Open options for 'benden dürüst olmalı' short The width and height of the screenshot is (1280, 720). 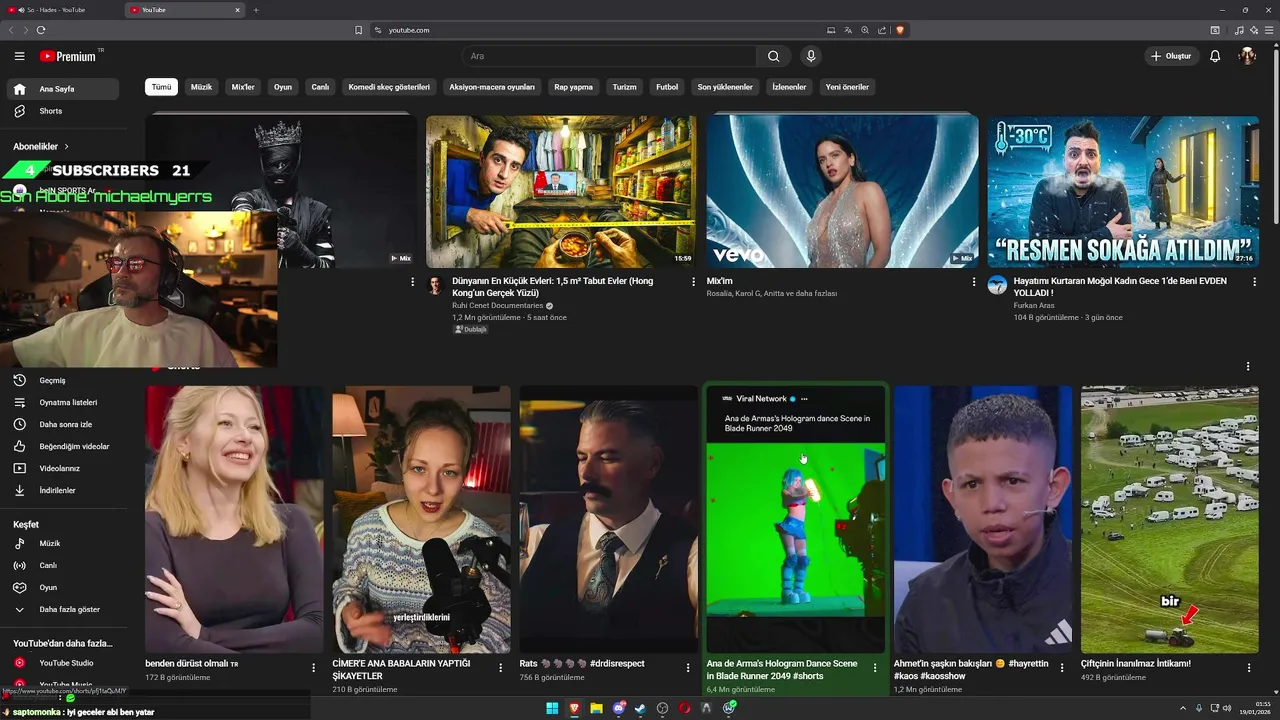coord(313,668)
